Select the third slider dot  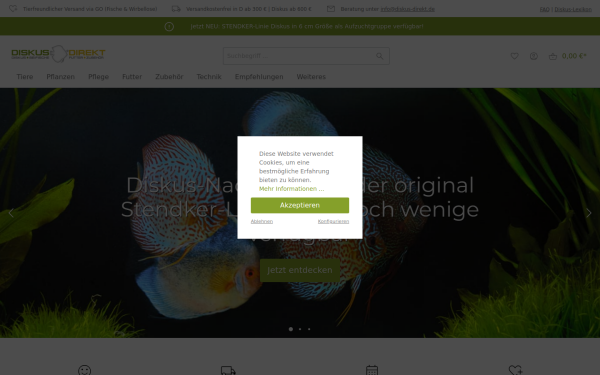pos(309,329)
